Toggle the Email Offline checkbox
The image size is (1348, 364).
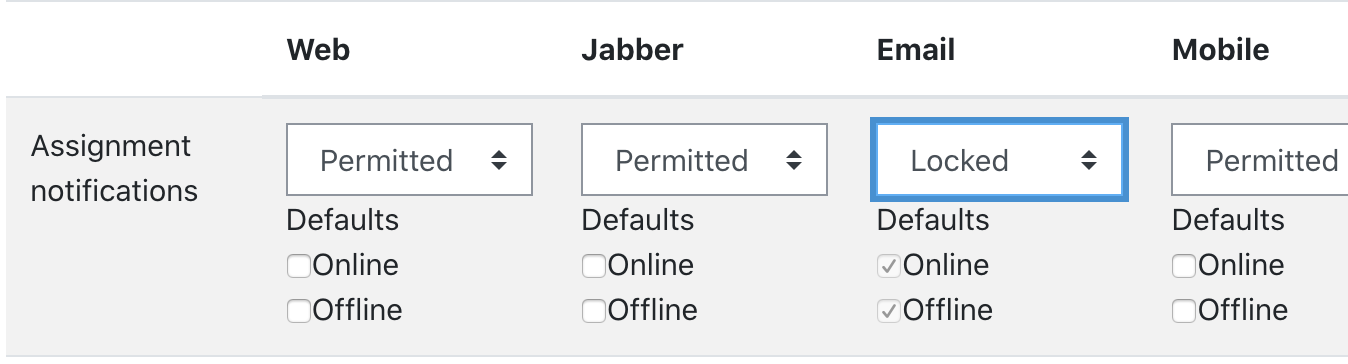pos(888,311)
